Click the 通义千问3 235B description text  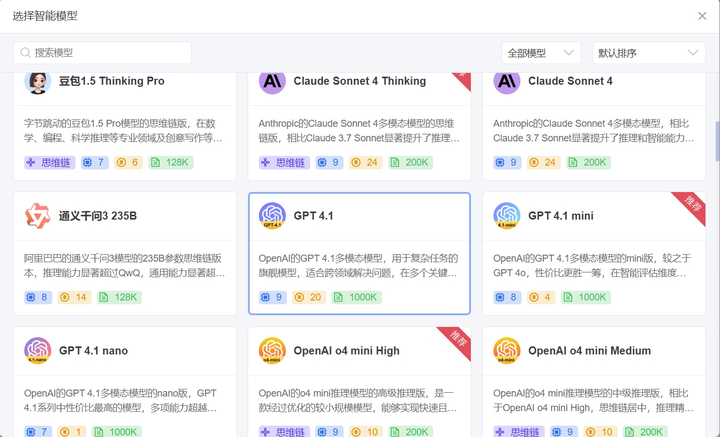point(124,266)
